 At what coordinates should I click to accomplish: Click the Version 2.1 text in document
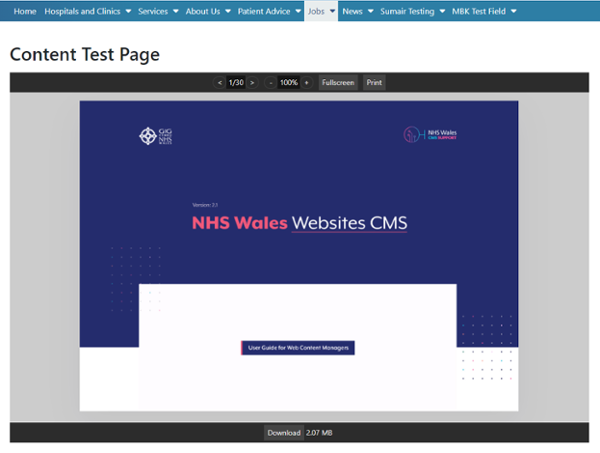pos(205,205)
